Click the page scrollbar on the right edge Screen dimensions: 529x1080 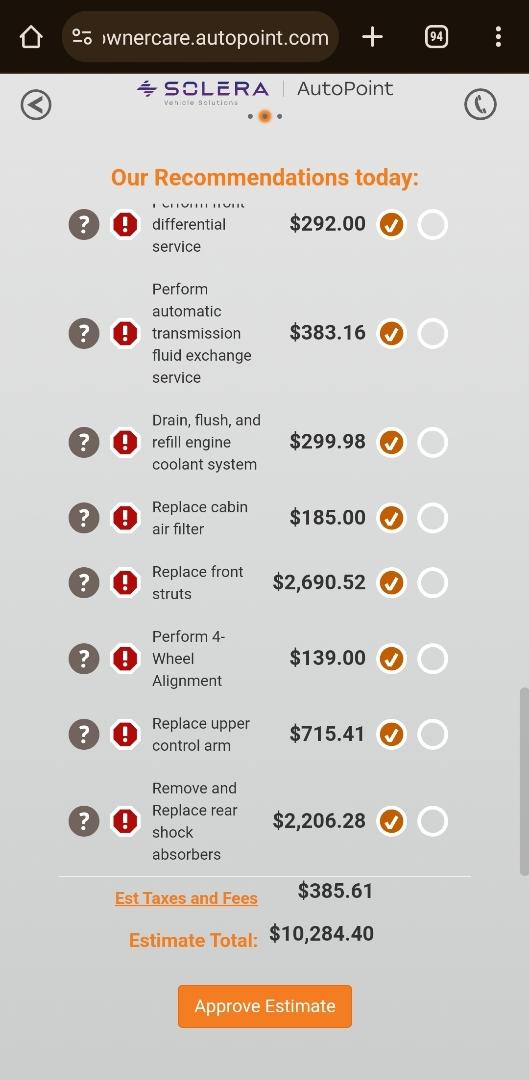pos(524,781)
